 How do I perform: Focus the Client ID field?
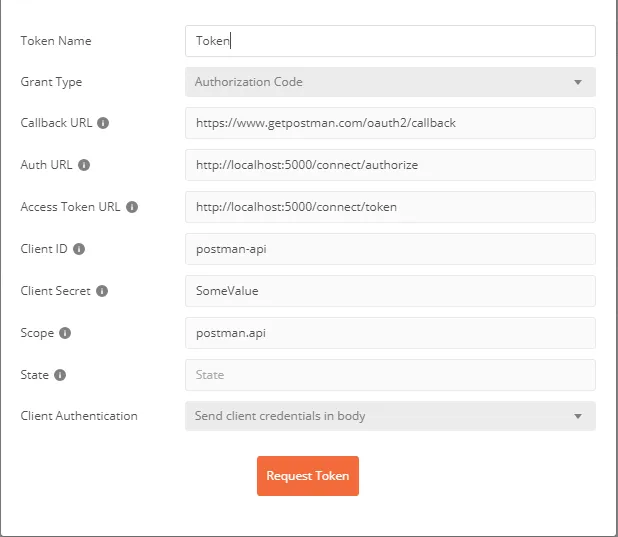[390, 249]
